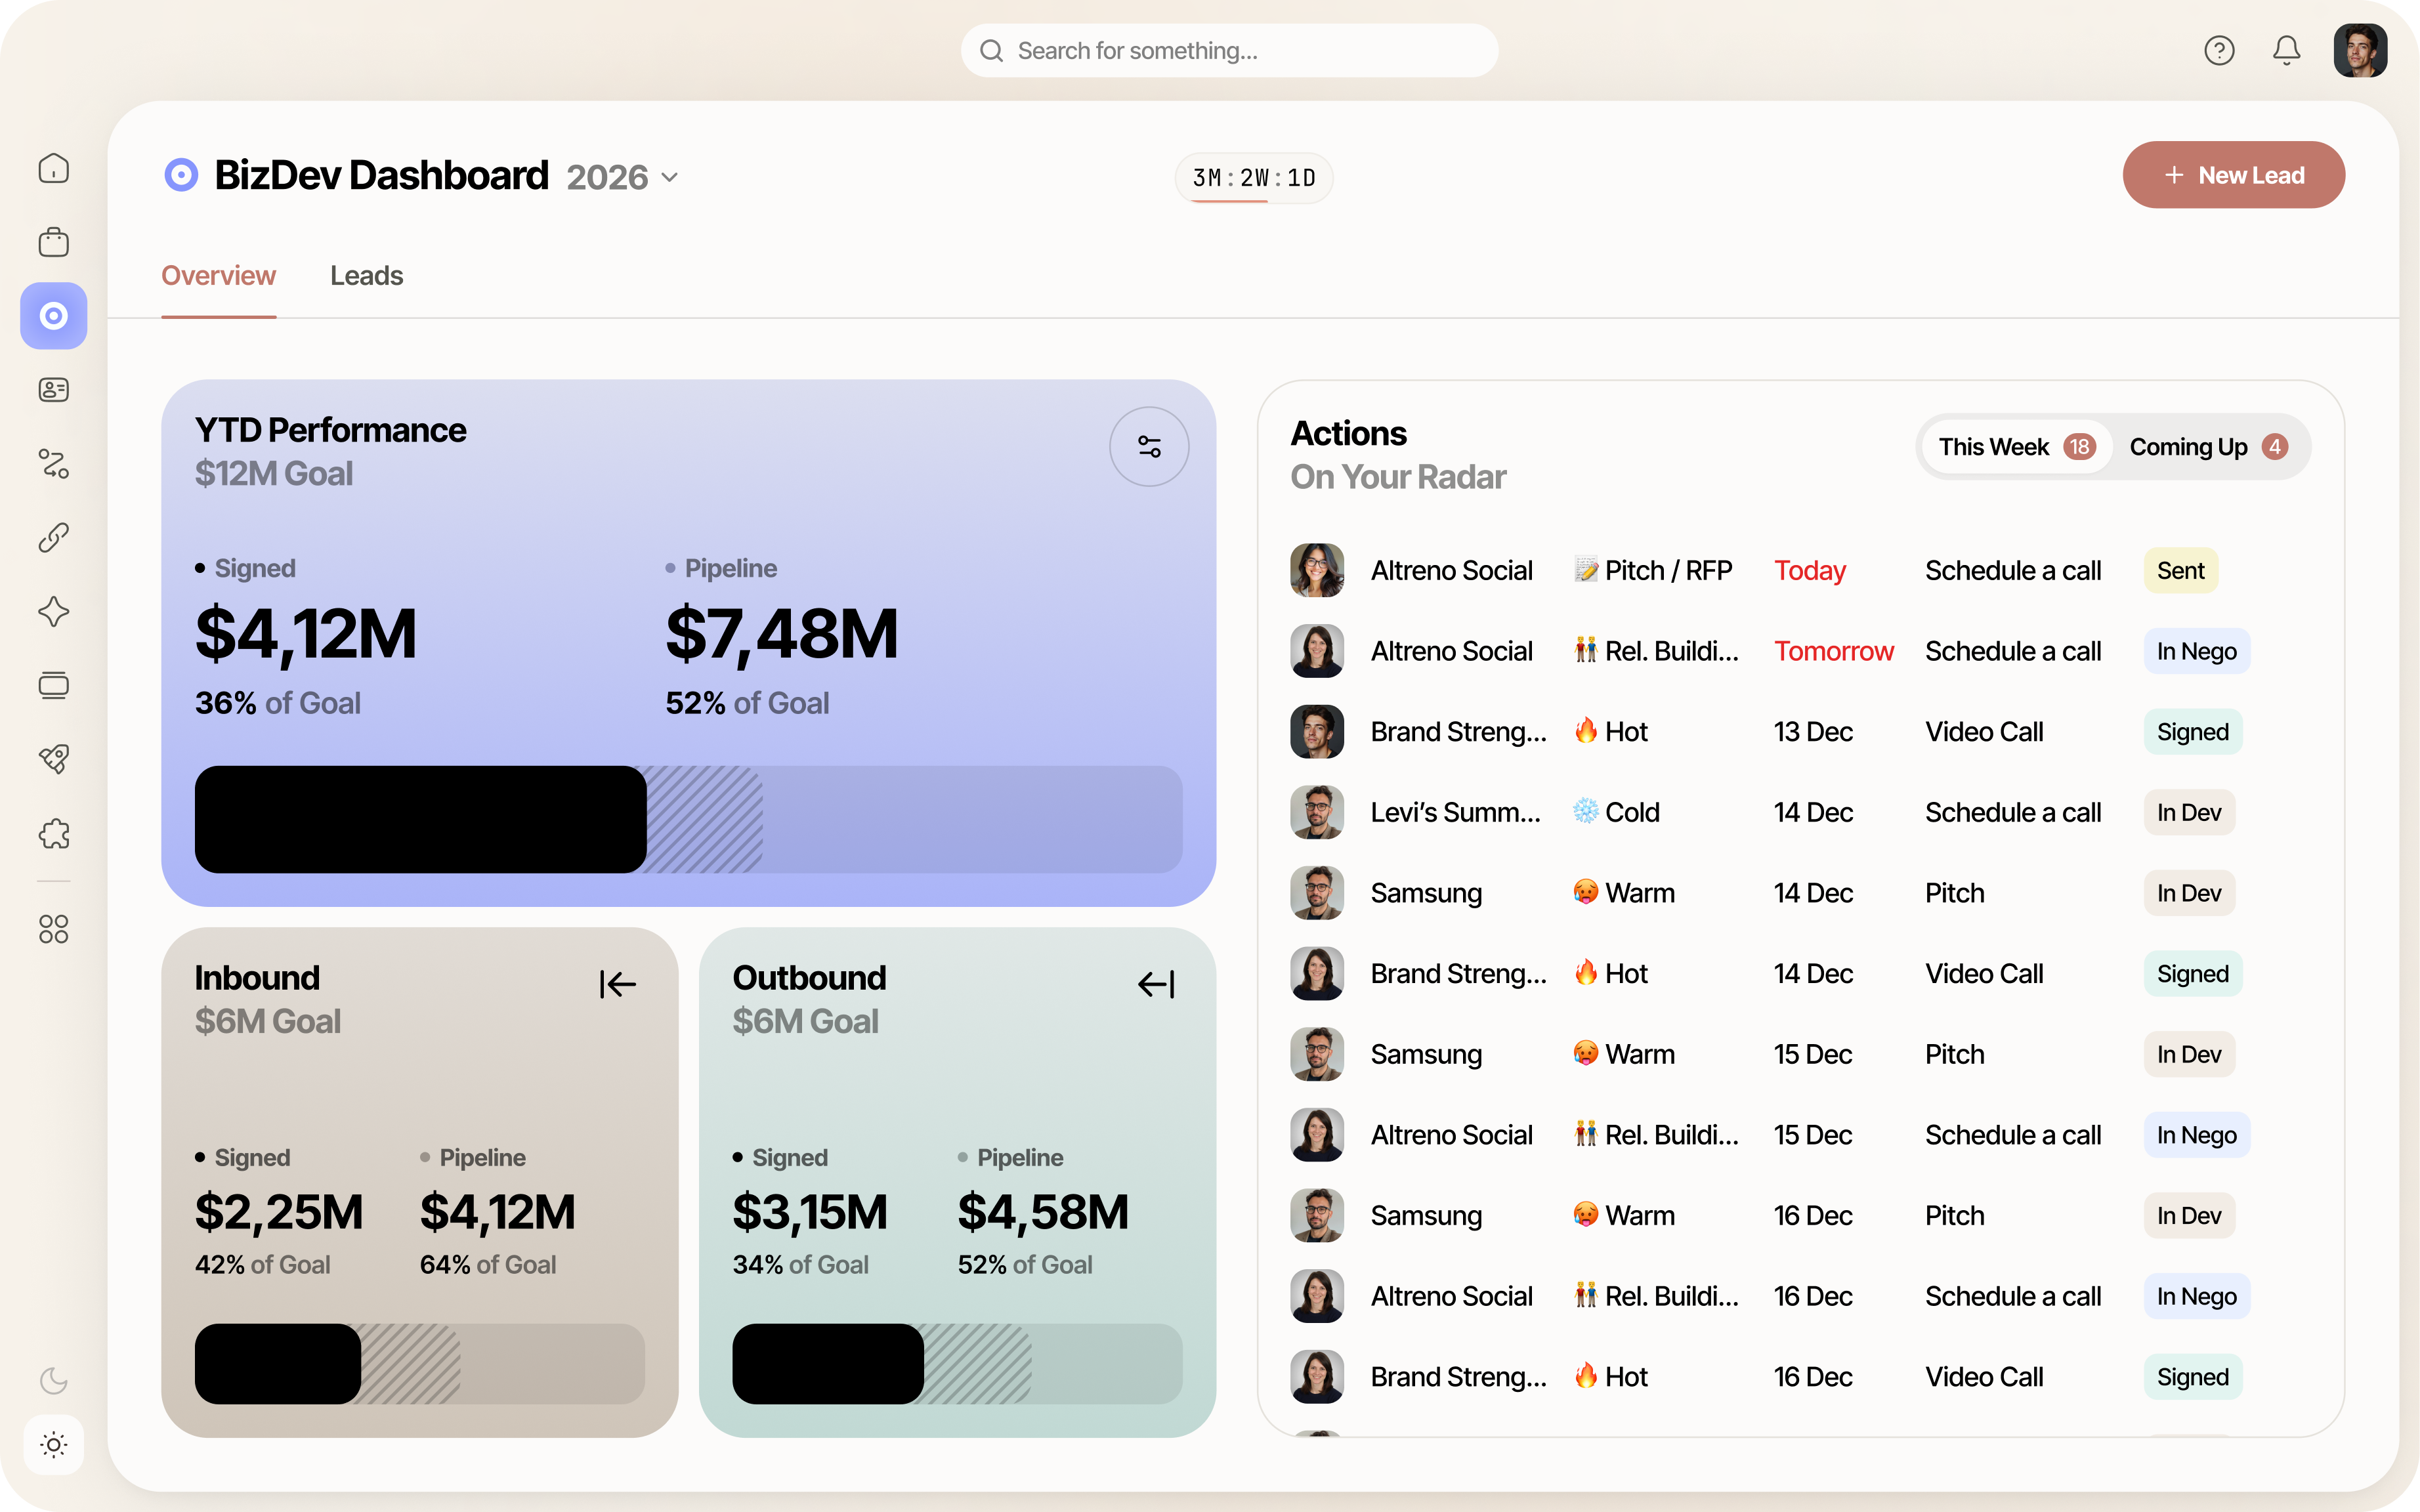
Task: Open the Overview tab
Action: click(218, 276)
